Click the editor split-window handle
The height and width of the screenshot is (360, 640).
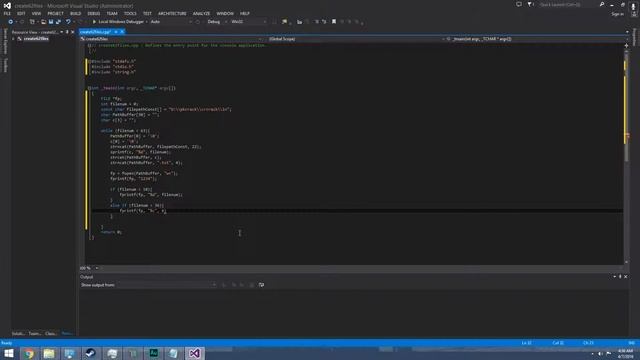[627, 45]
